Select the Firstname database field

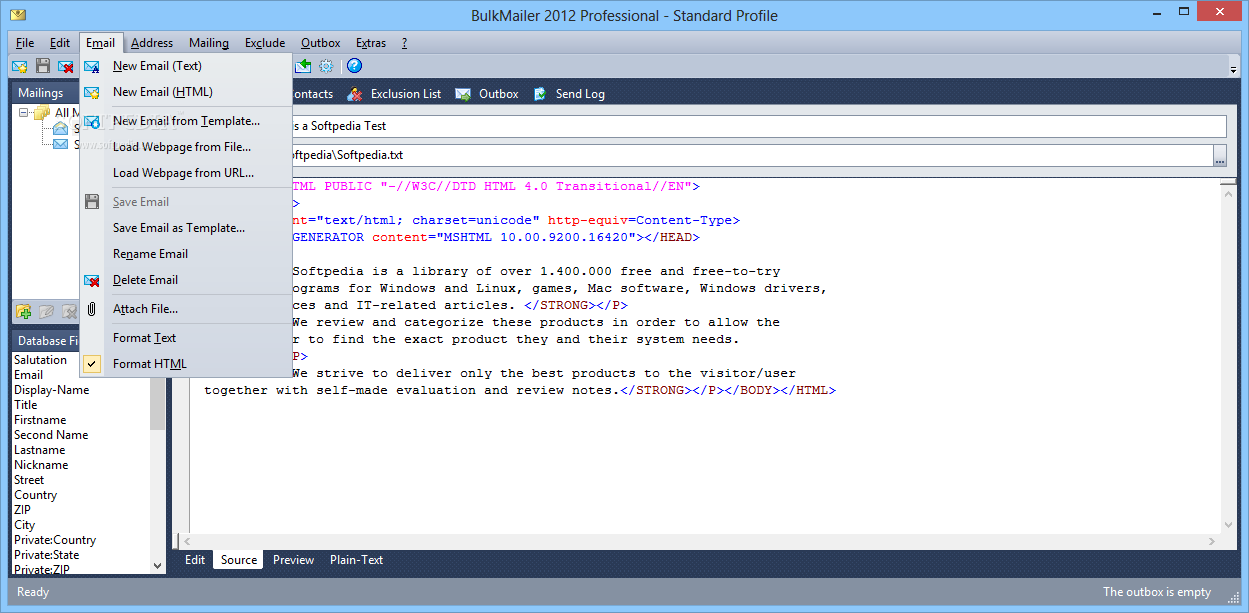(x=40, y=420)
